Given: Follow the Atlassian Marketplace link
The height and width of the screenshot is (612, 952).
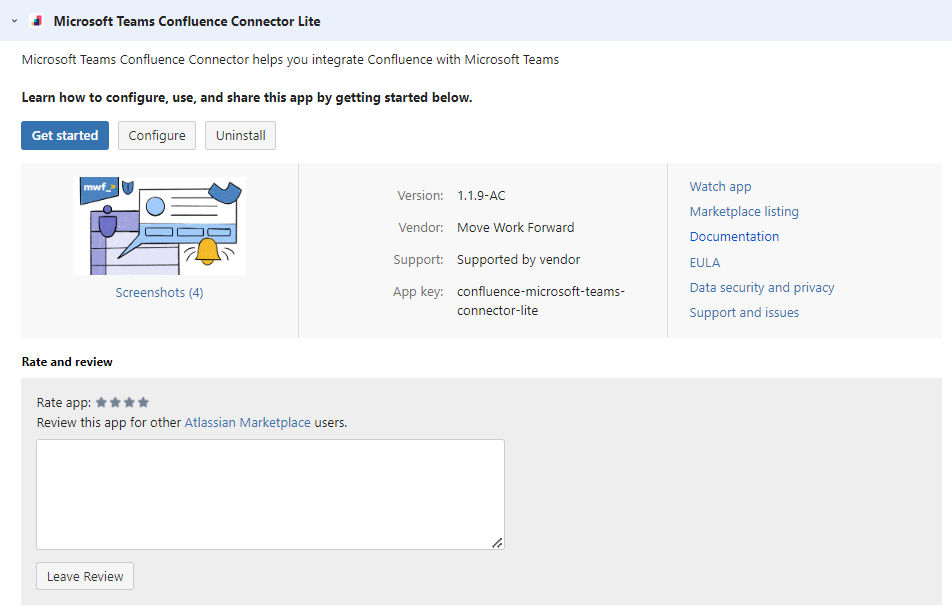Looking at the screenshot, I should [247, 423].
